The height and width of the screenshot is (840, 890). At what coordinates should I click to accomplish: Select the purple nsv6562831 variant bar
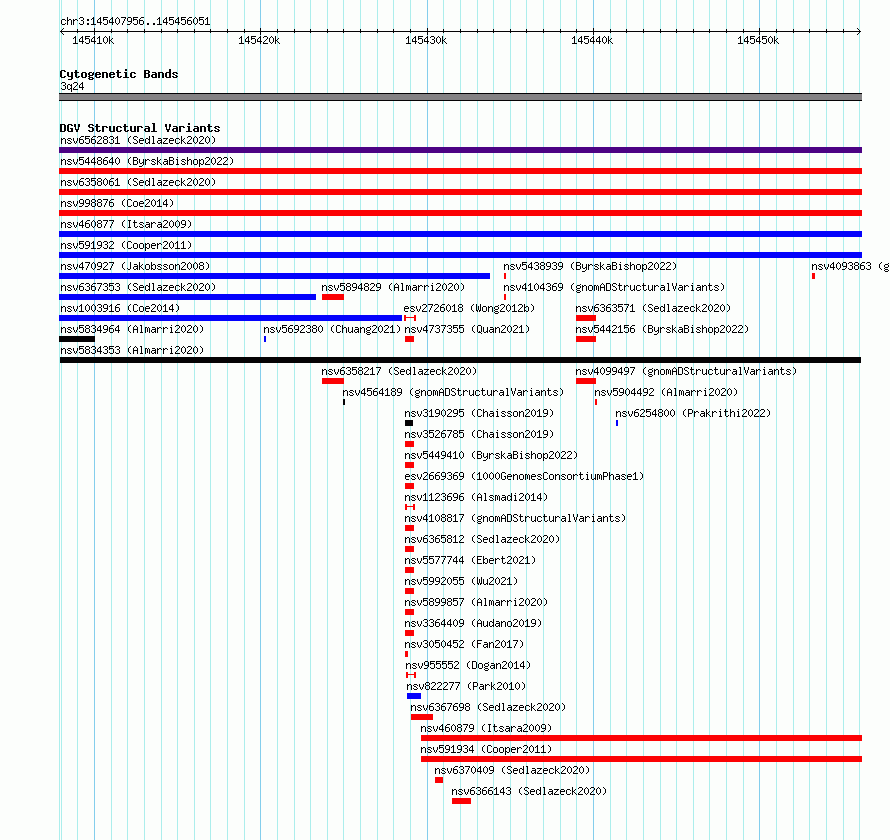click(x=460, y=150)
